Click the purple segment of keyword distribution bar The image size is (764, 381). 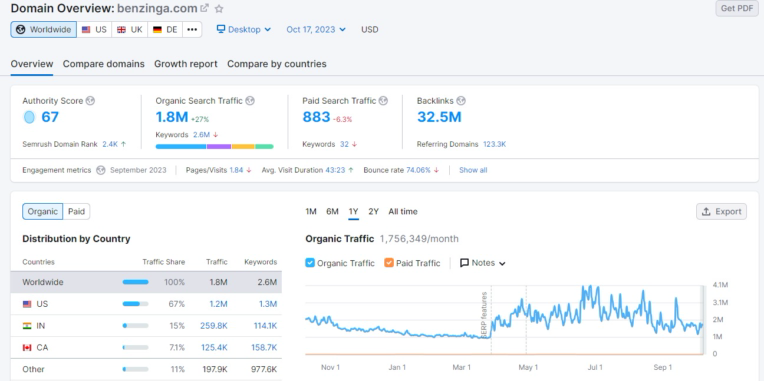219,146
